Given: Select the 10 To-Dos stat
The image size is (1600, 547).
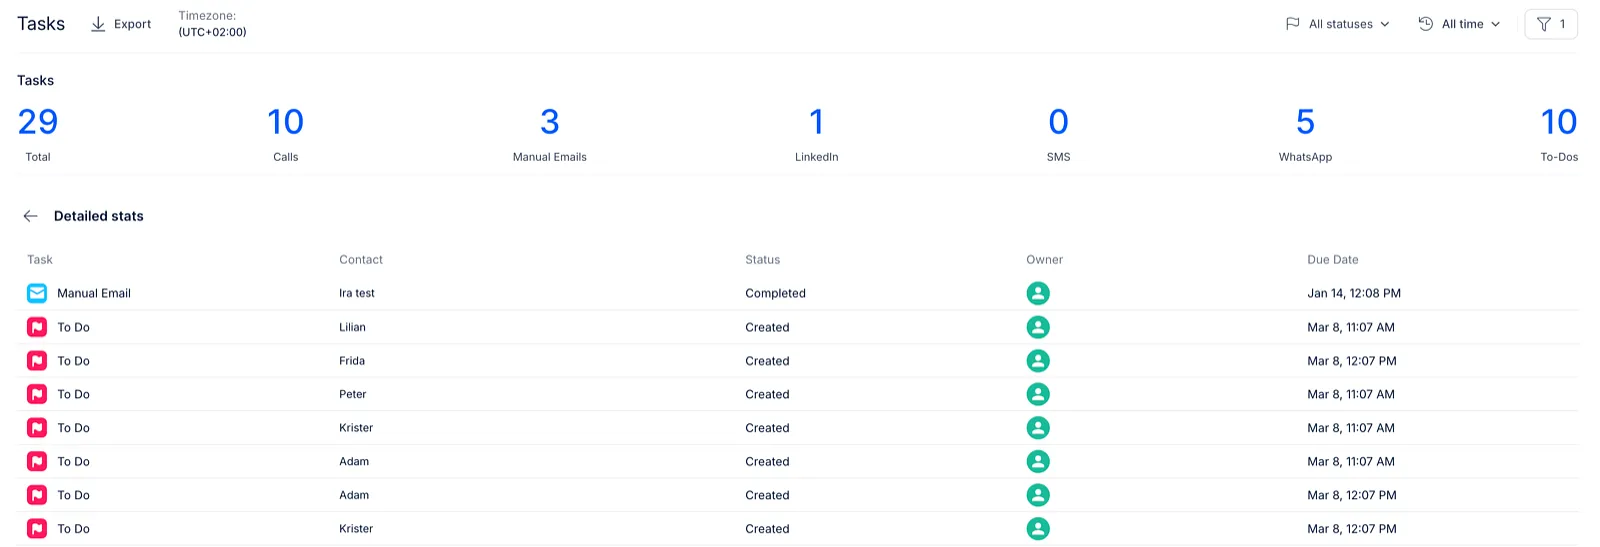Looking at the screenshot, I should [1559, 133].
